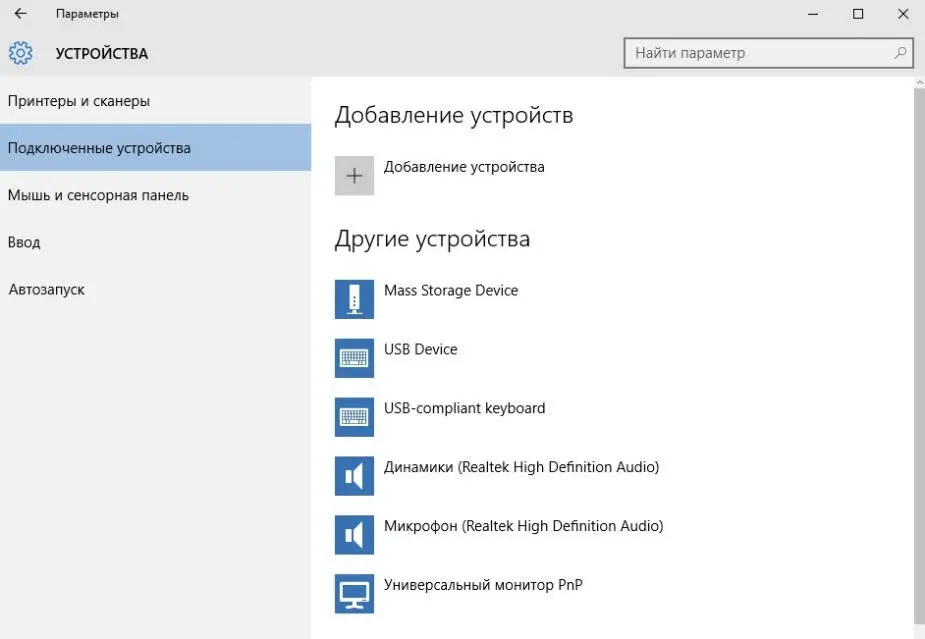Click the plus icon to add device

(354, 176)
